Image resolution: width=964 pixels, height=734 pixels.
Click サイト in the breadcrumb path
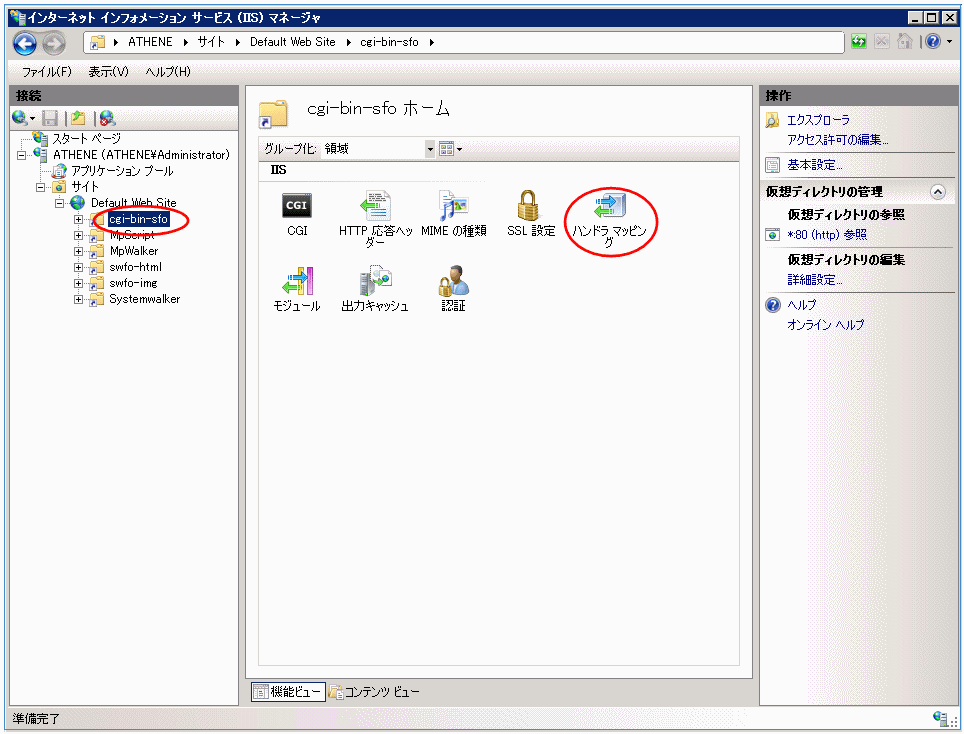click(211, 42)
